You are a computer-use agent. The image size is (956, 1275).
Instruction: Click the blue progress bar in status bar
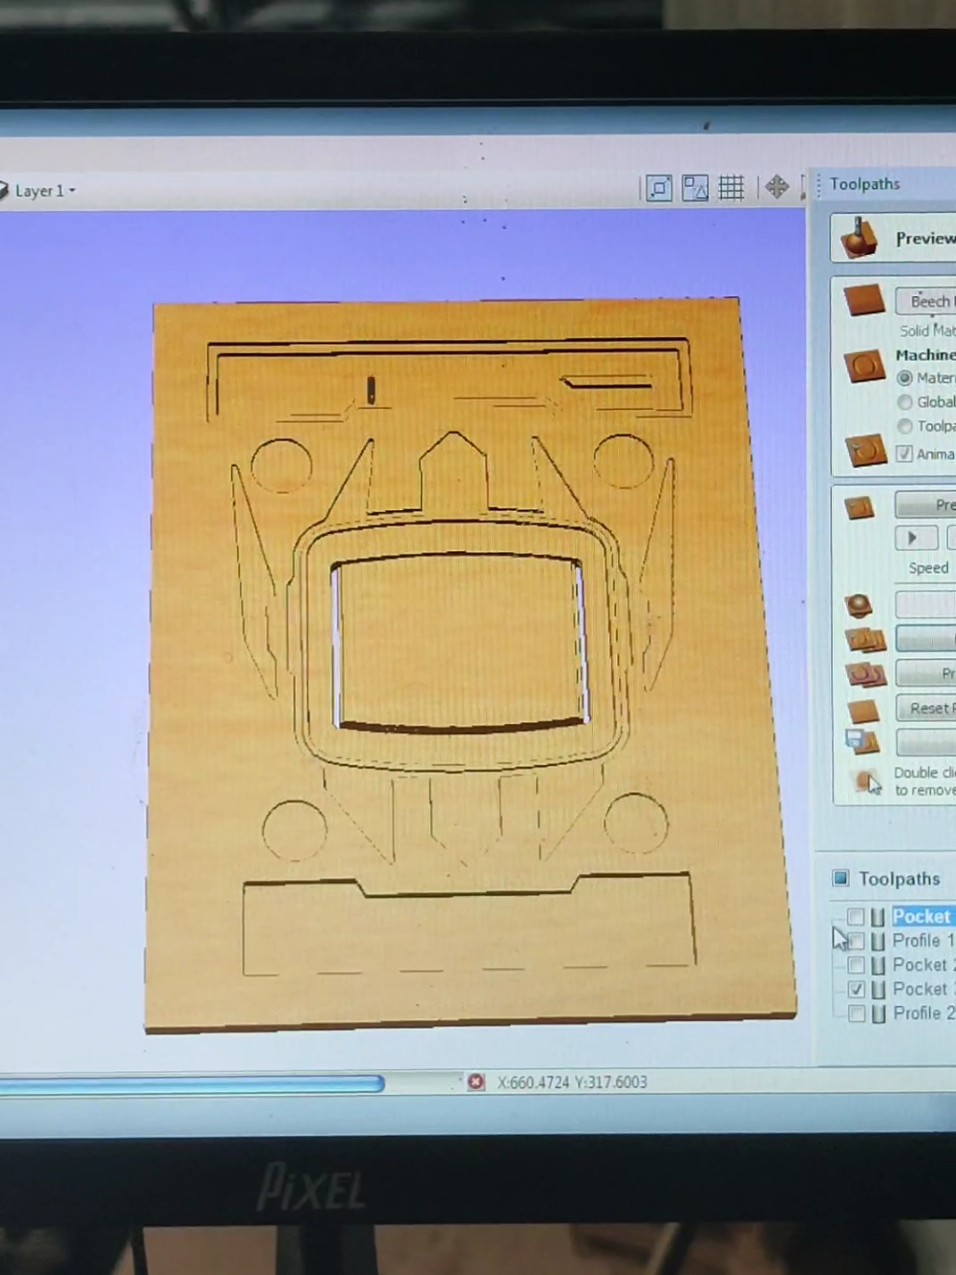(x=192, y=1083)
